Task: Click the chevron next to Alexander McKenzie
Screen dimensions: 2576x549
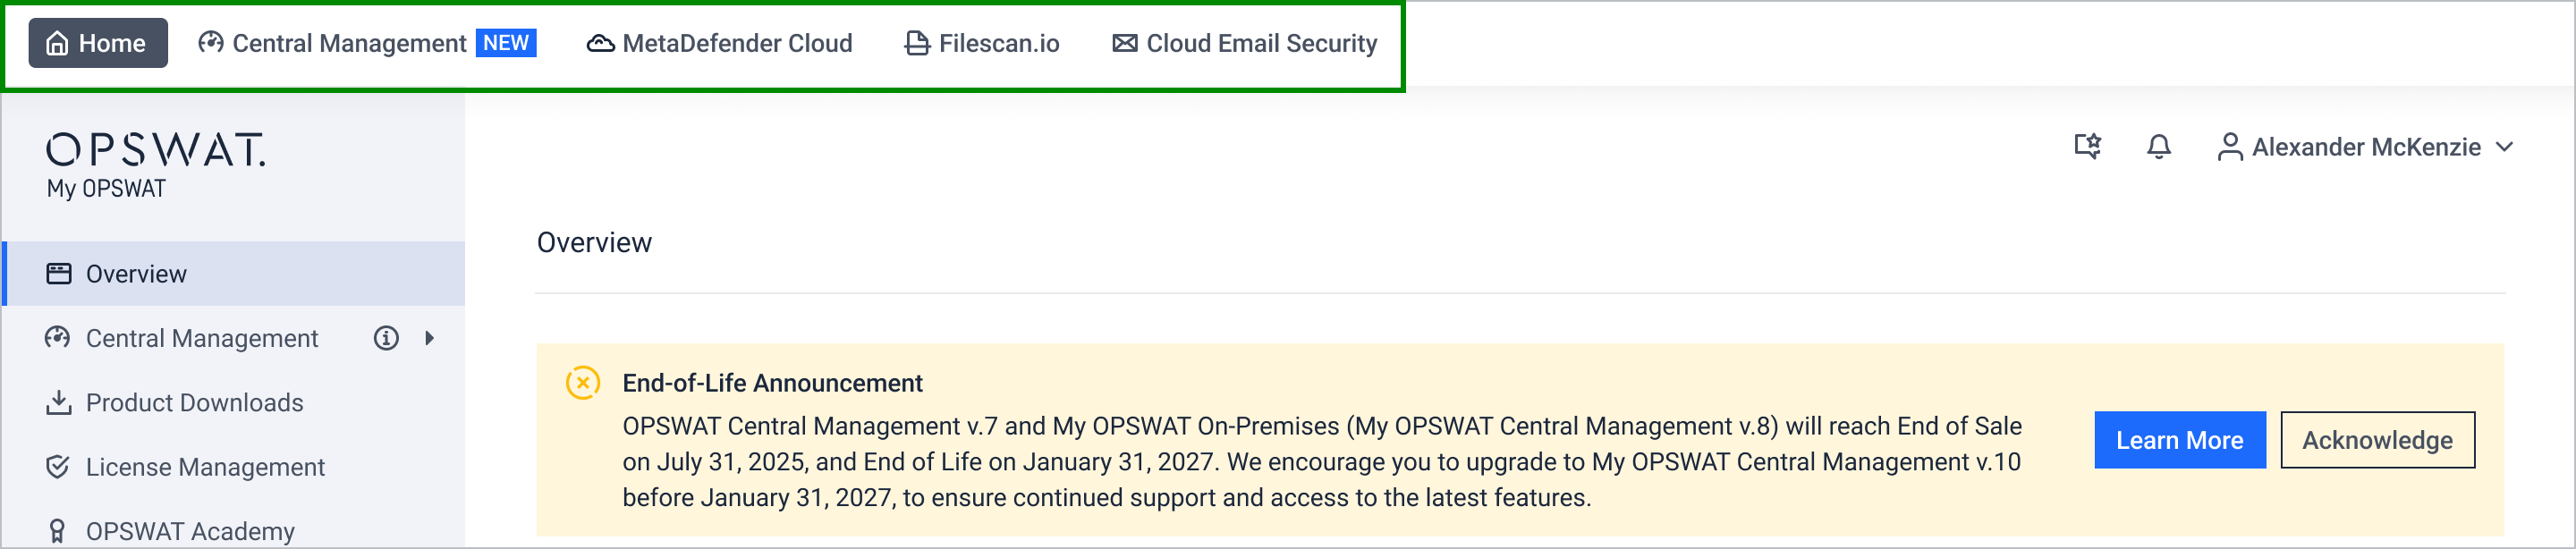Action: tap(2504, 147)
